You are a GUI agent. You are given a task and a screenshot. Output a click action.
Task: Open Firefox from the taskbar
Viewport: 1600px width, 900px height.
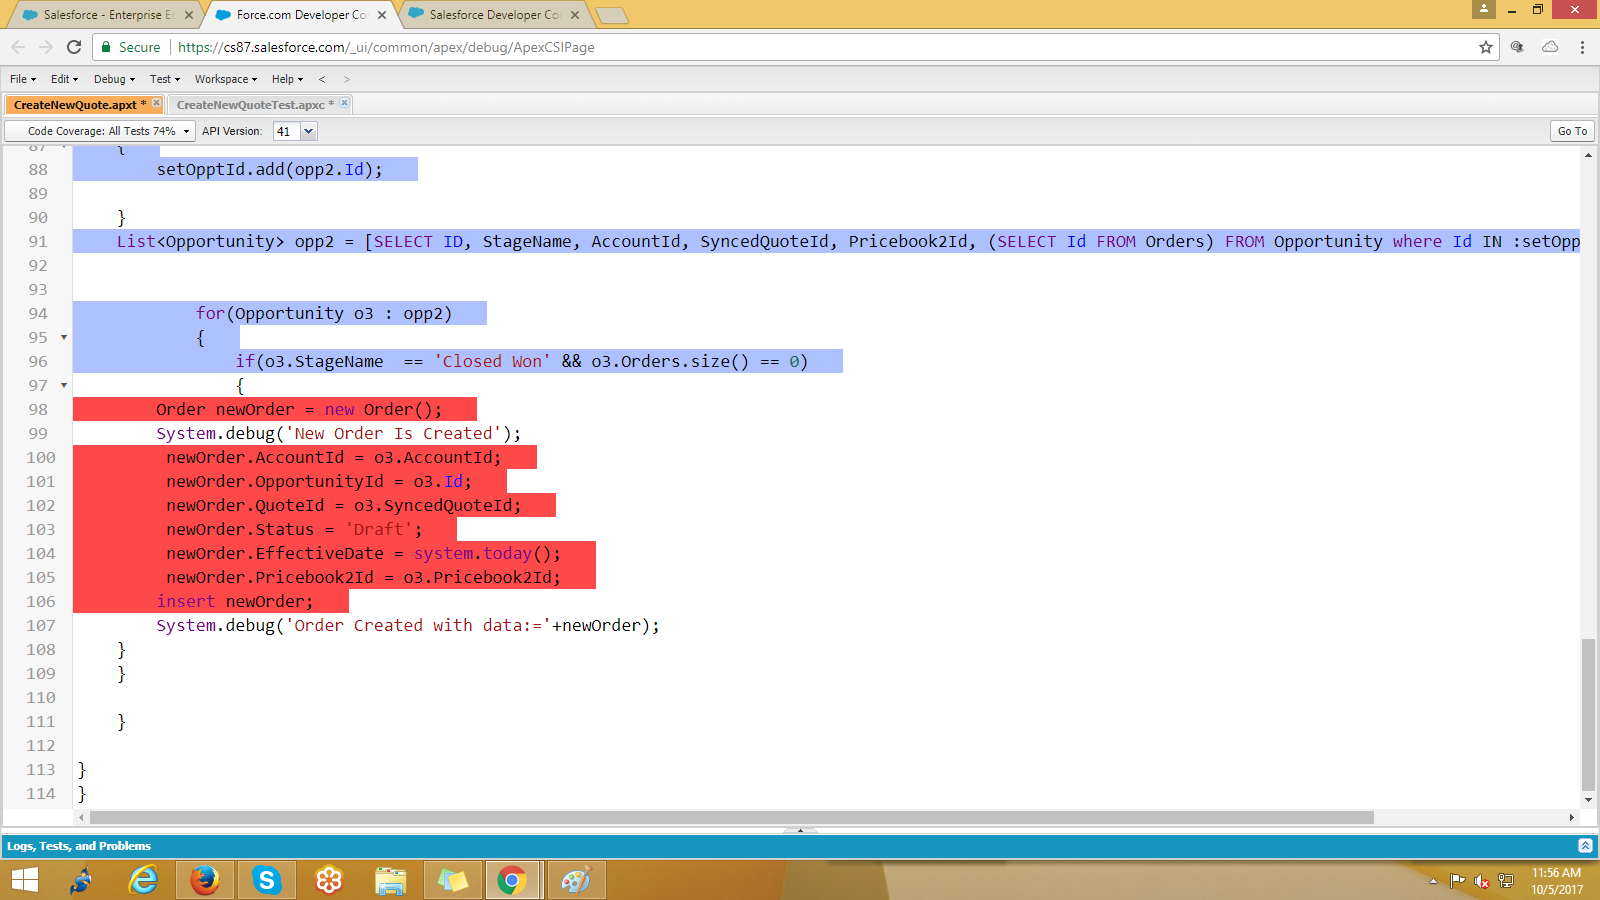[x=205, y=880]
